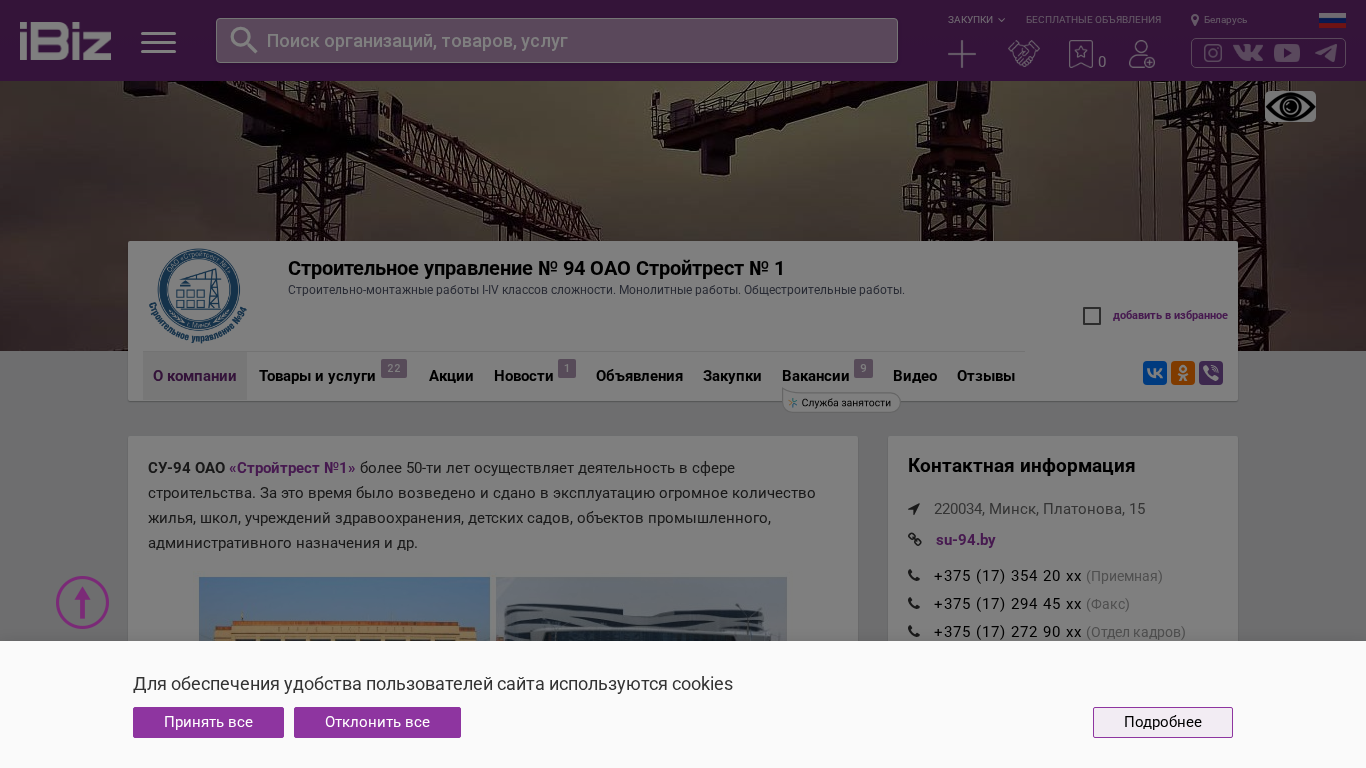The image size is (1366, 768).
Task: Show the Отзывы tab
Action: tap(986, 376)
